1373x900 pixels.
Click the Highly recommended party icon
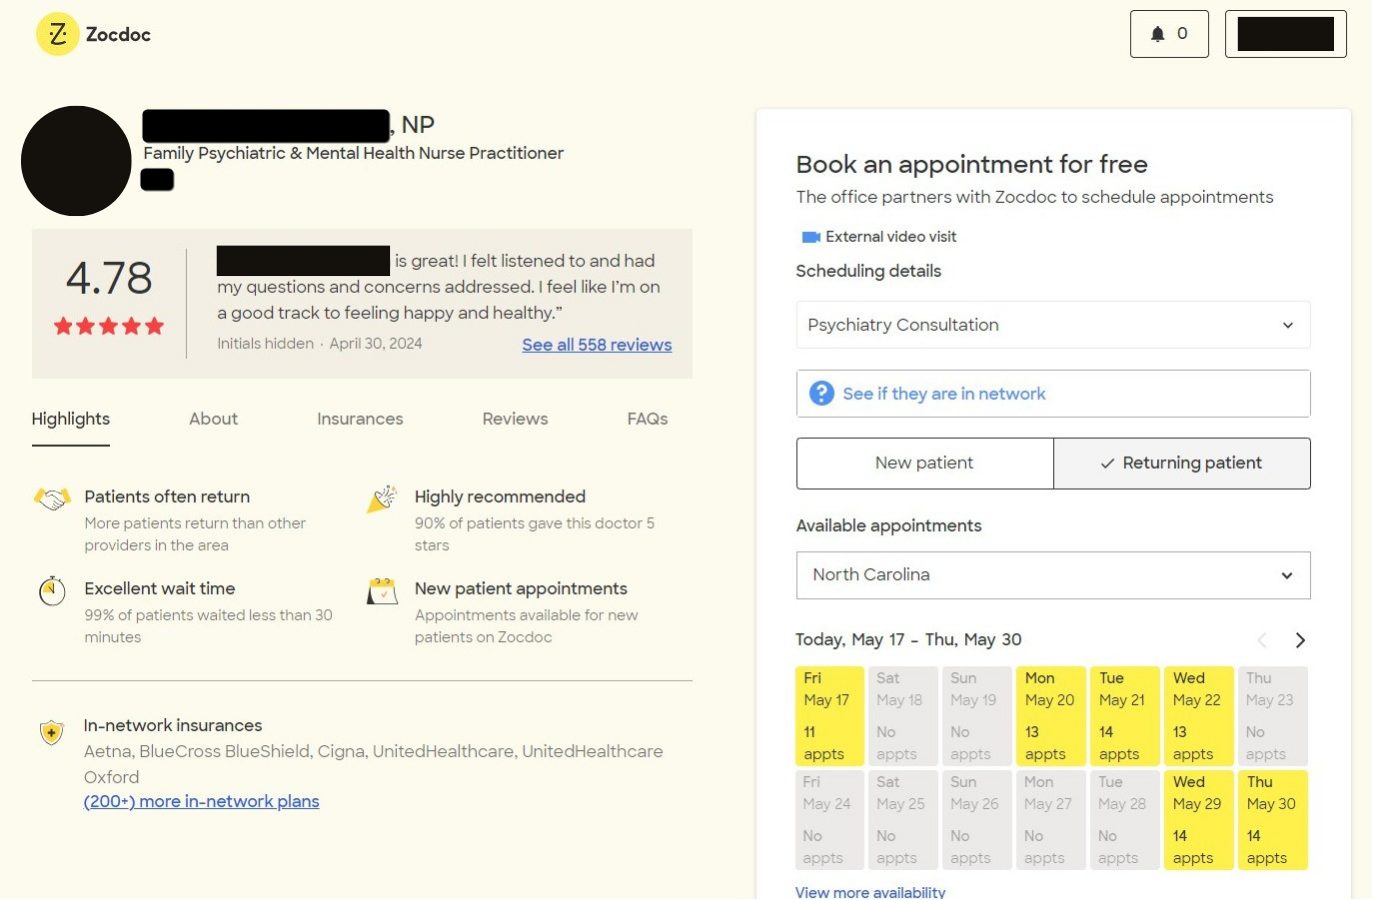click(382, 498)
